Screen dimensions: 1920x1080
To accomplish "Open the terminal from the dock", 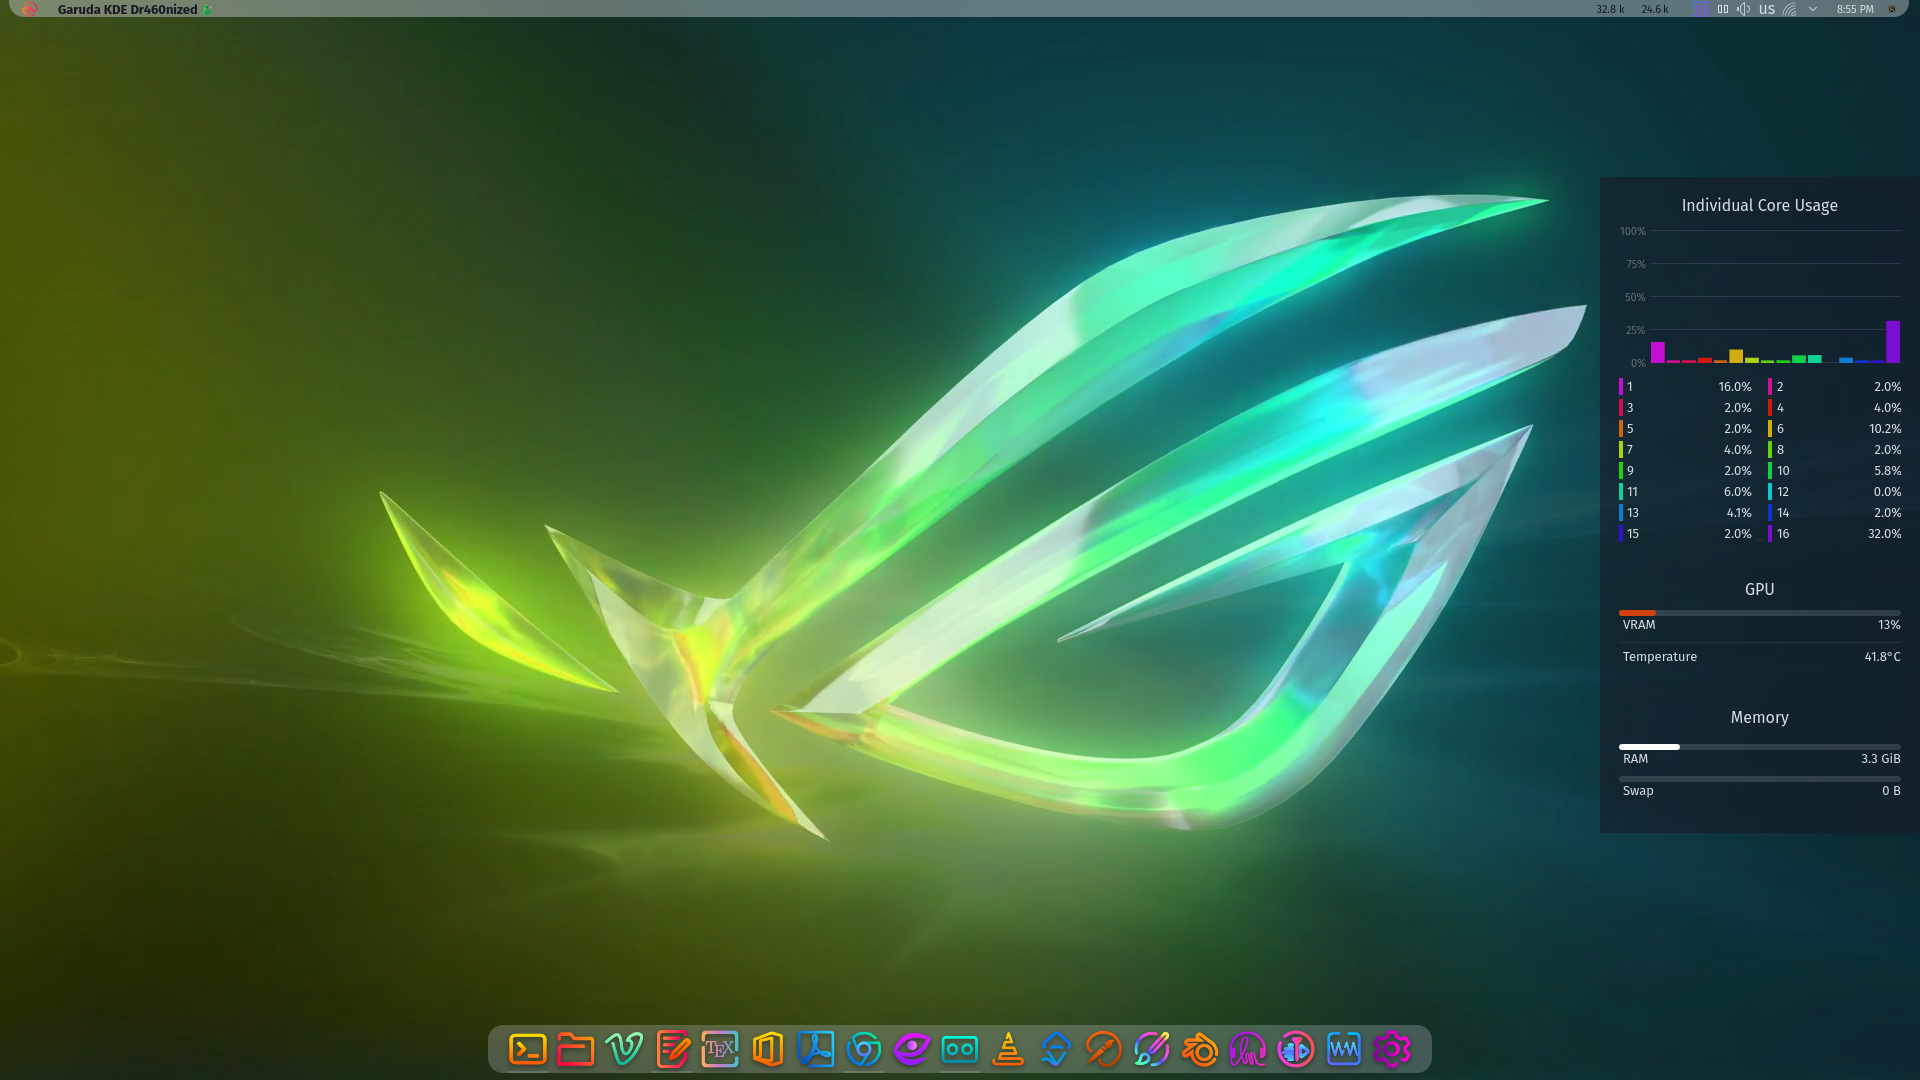I will tap(527, 1049).
